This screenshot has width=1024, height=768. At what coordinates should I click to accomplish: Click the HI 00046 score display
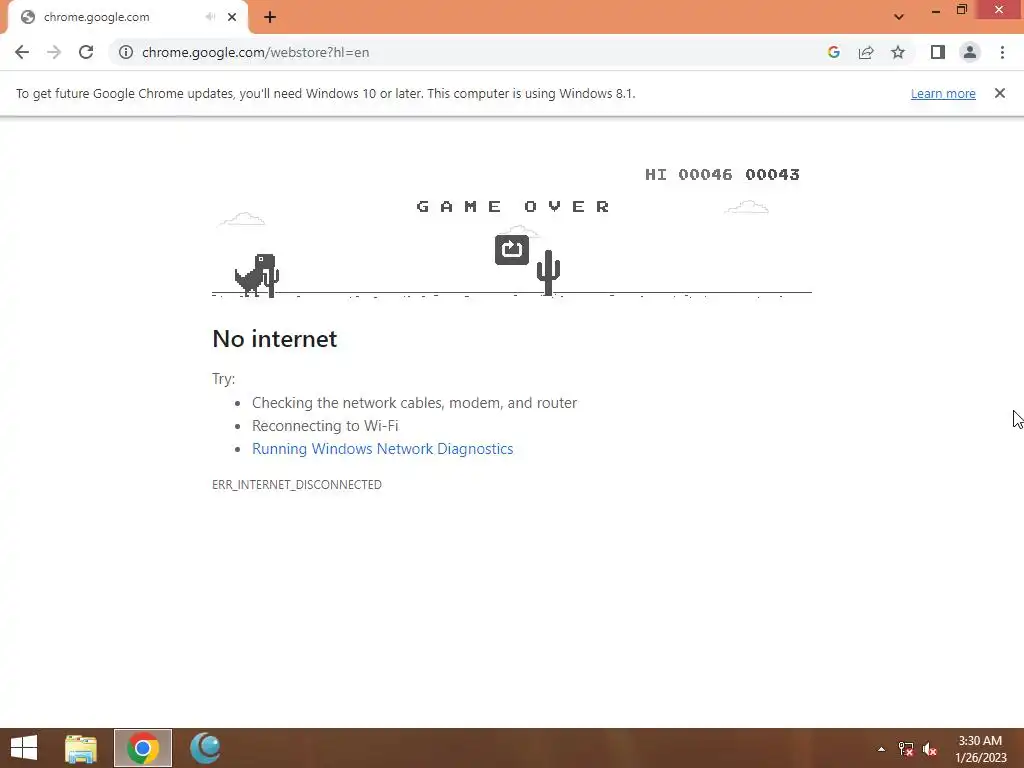688,174
